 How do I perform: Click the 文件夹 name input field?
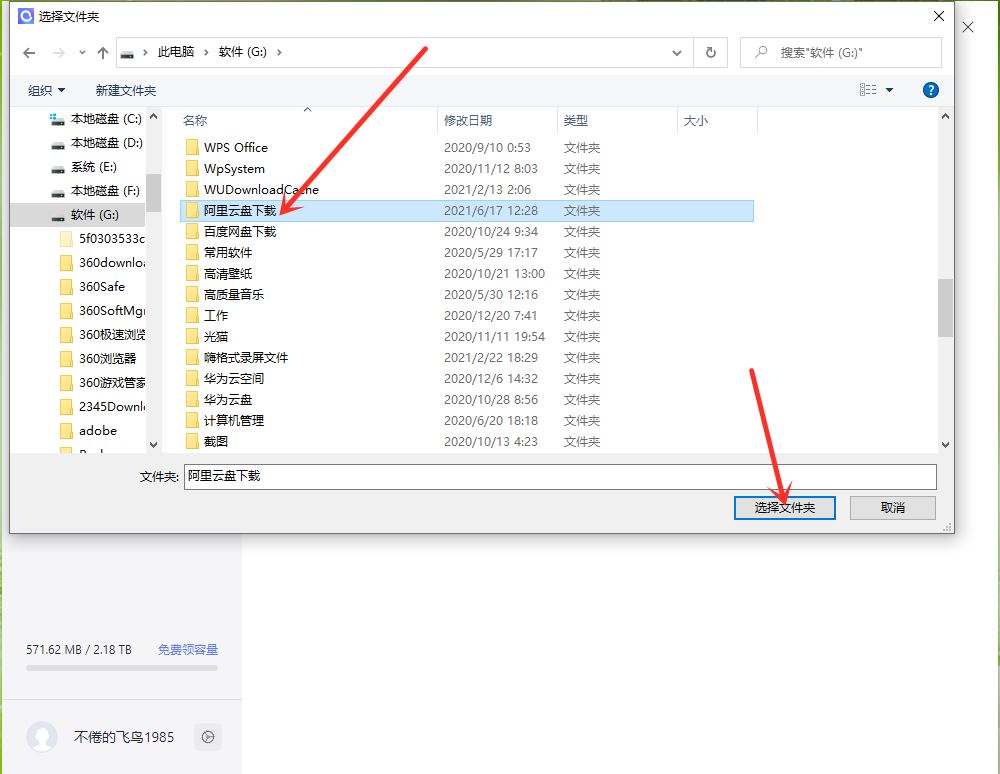coord(560,476)
